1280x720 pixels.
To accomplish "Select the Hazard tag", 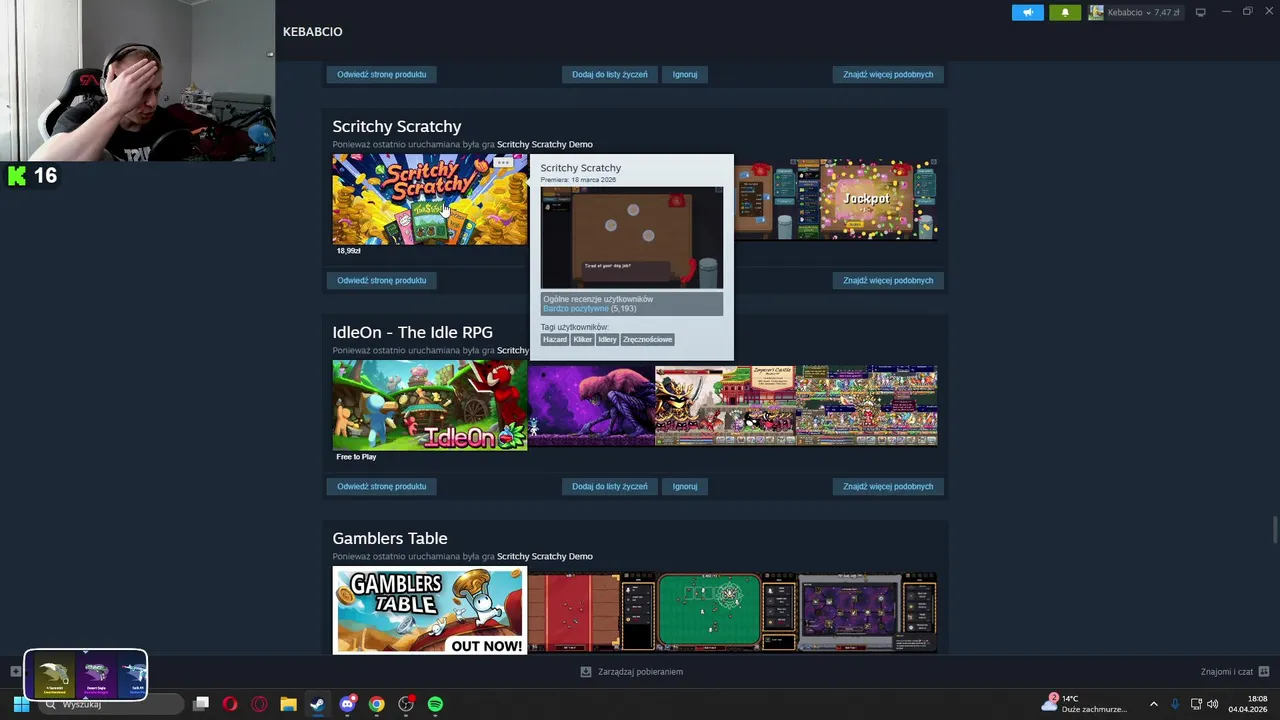I will coord(555,339).
